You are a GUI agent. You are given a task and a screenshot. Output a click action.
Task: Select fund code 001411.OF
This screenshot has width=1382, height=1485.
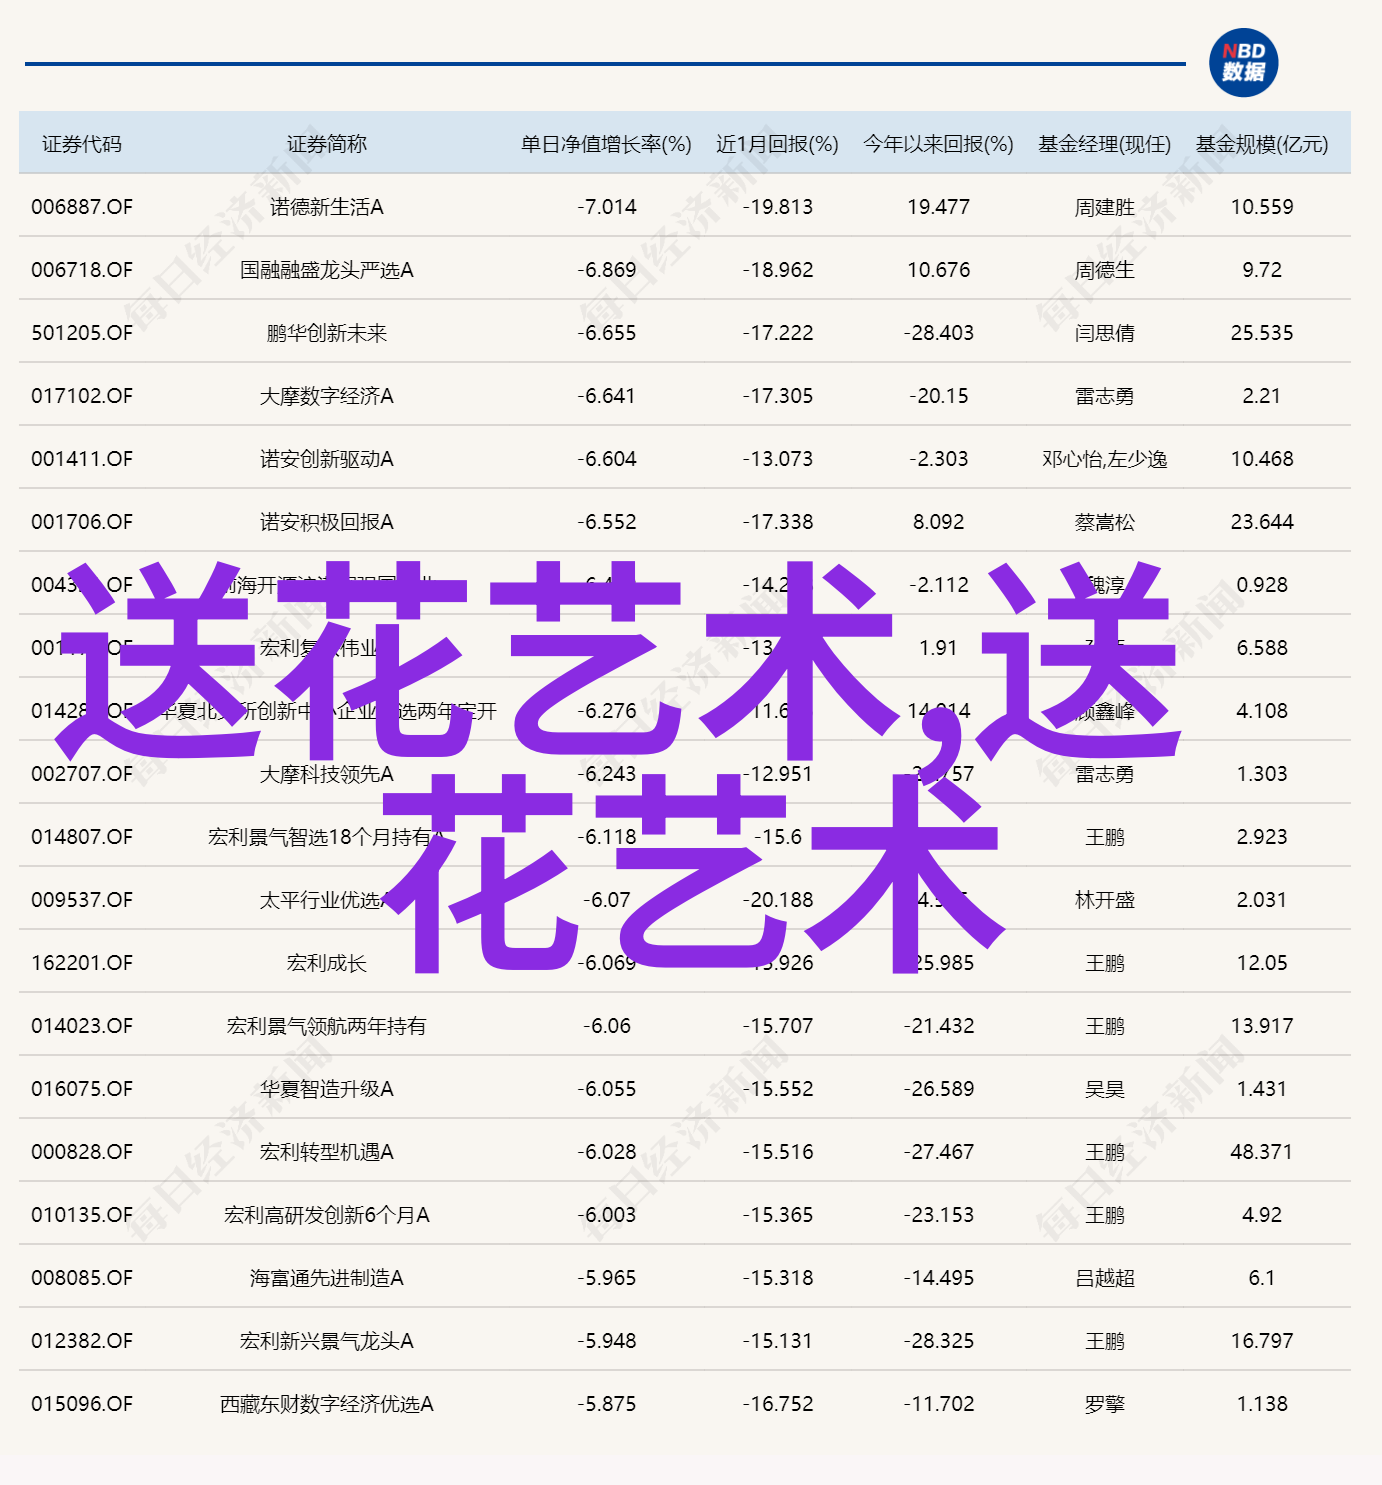82,459
